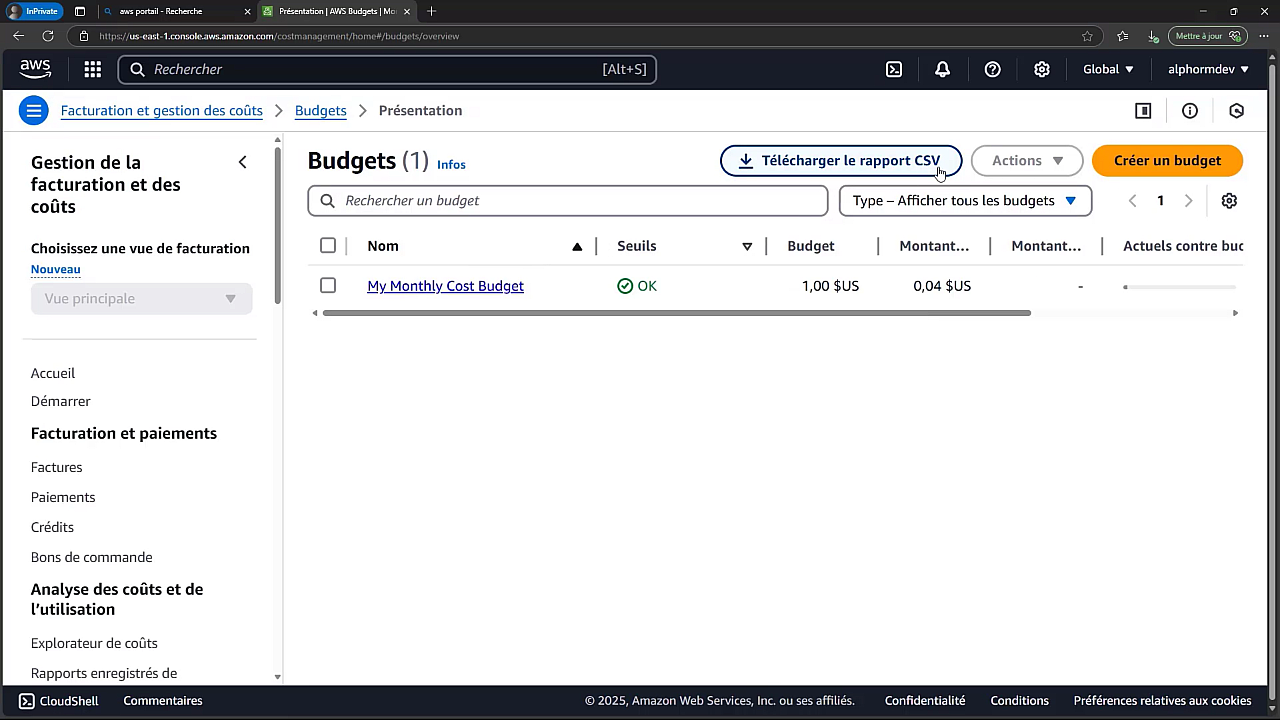Open the My Monthly Cost Budget link

(x=445, y=286)
